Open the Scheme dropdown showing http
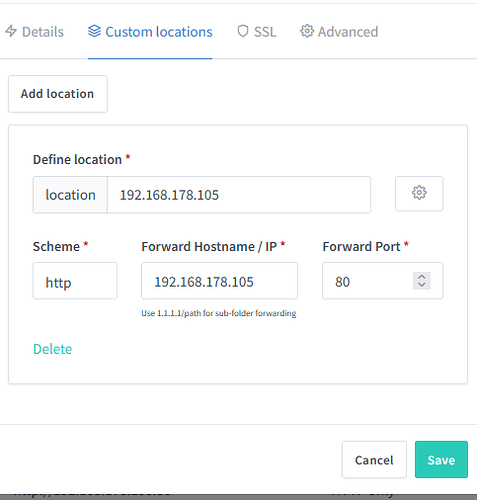The width and height of the screenshot is (477, 500). point(75,281)
